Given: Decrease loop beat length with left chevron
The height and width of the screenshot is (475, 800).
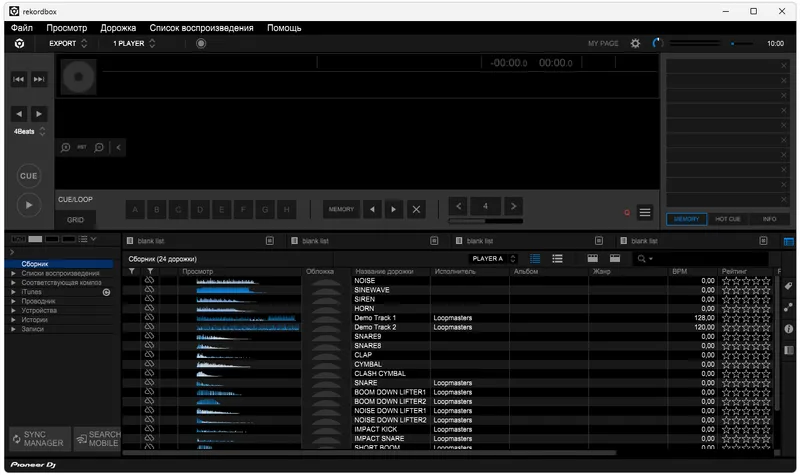Looking at the screenshot, I should [x=459, y=206].
